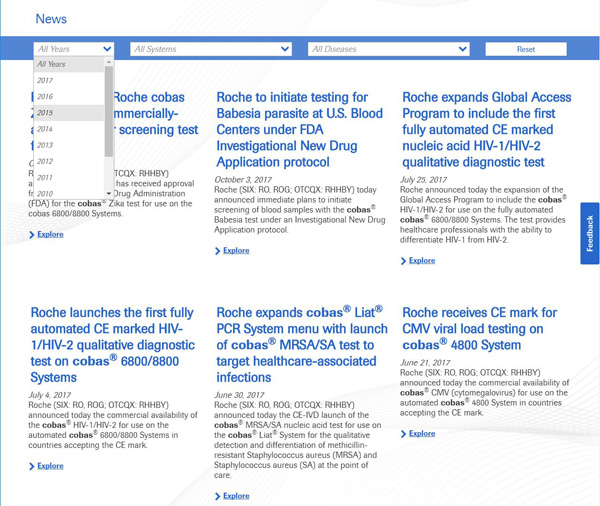The height and width of the screenshot is (506, 600).
Task: Click Explore link under the Zika test article
Action: coord(50,234)
